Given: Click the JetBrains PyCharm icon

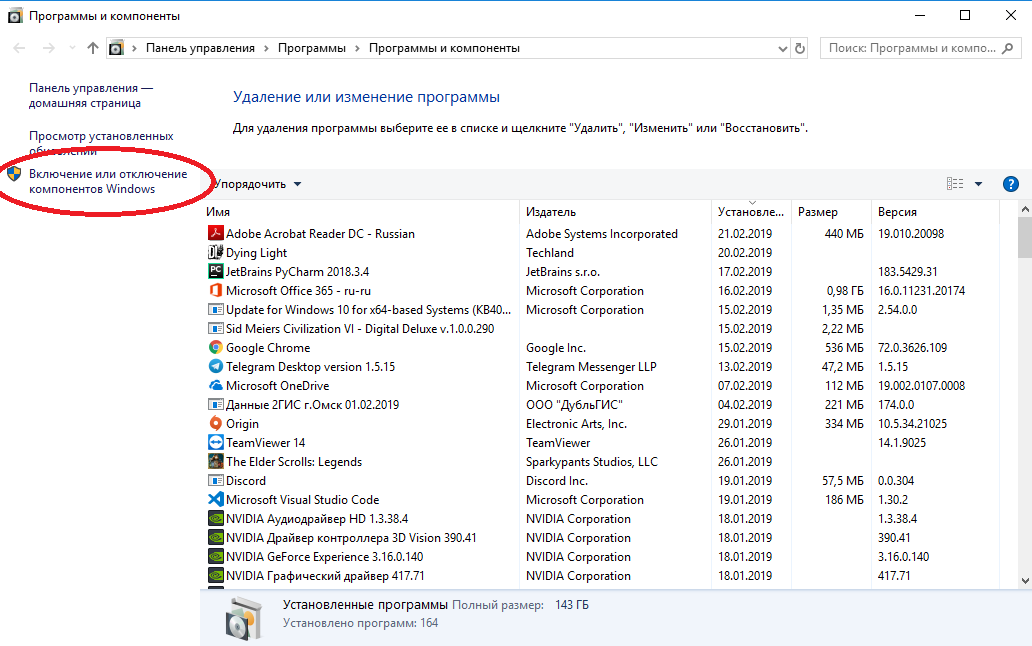Looking at the screenshot, I should tap(215, 271).
